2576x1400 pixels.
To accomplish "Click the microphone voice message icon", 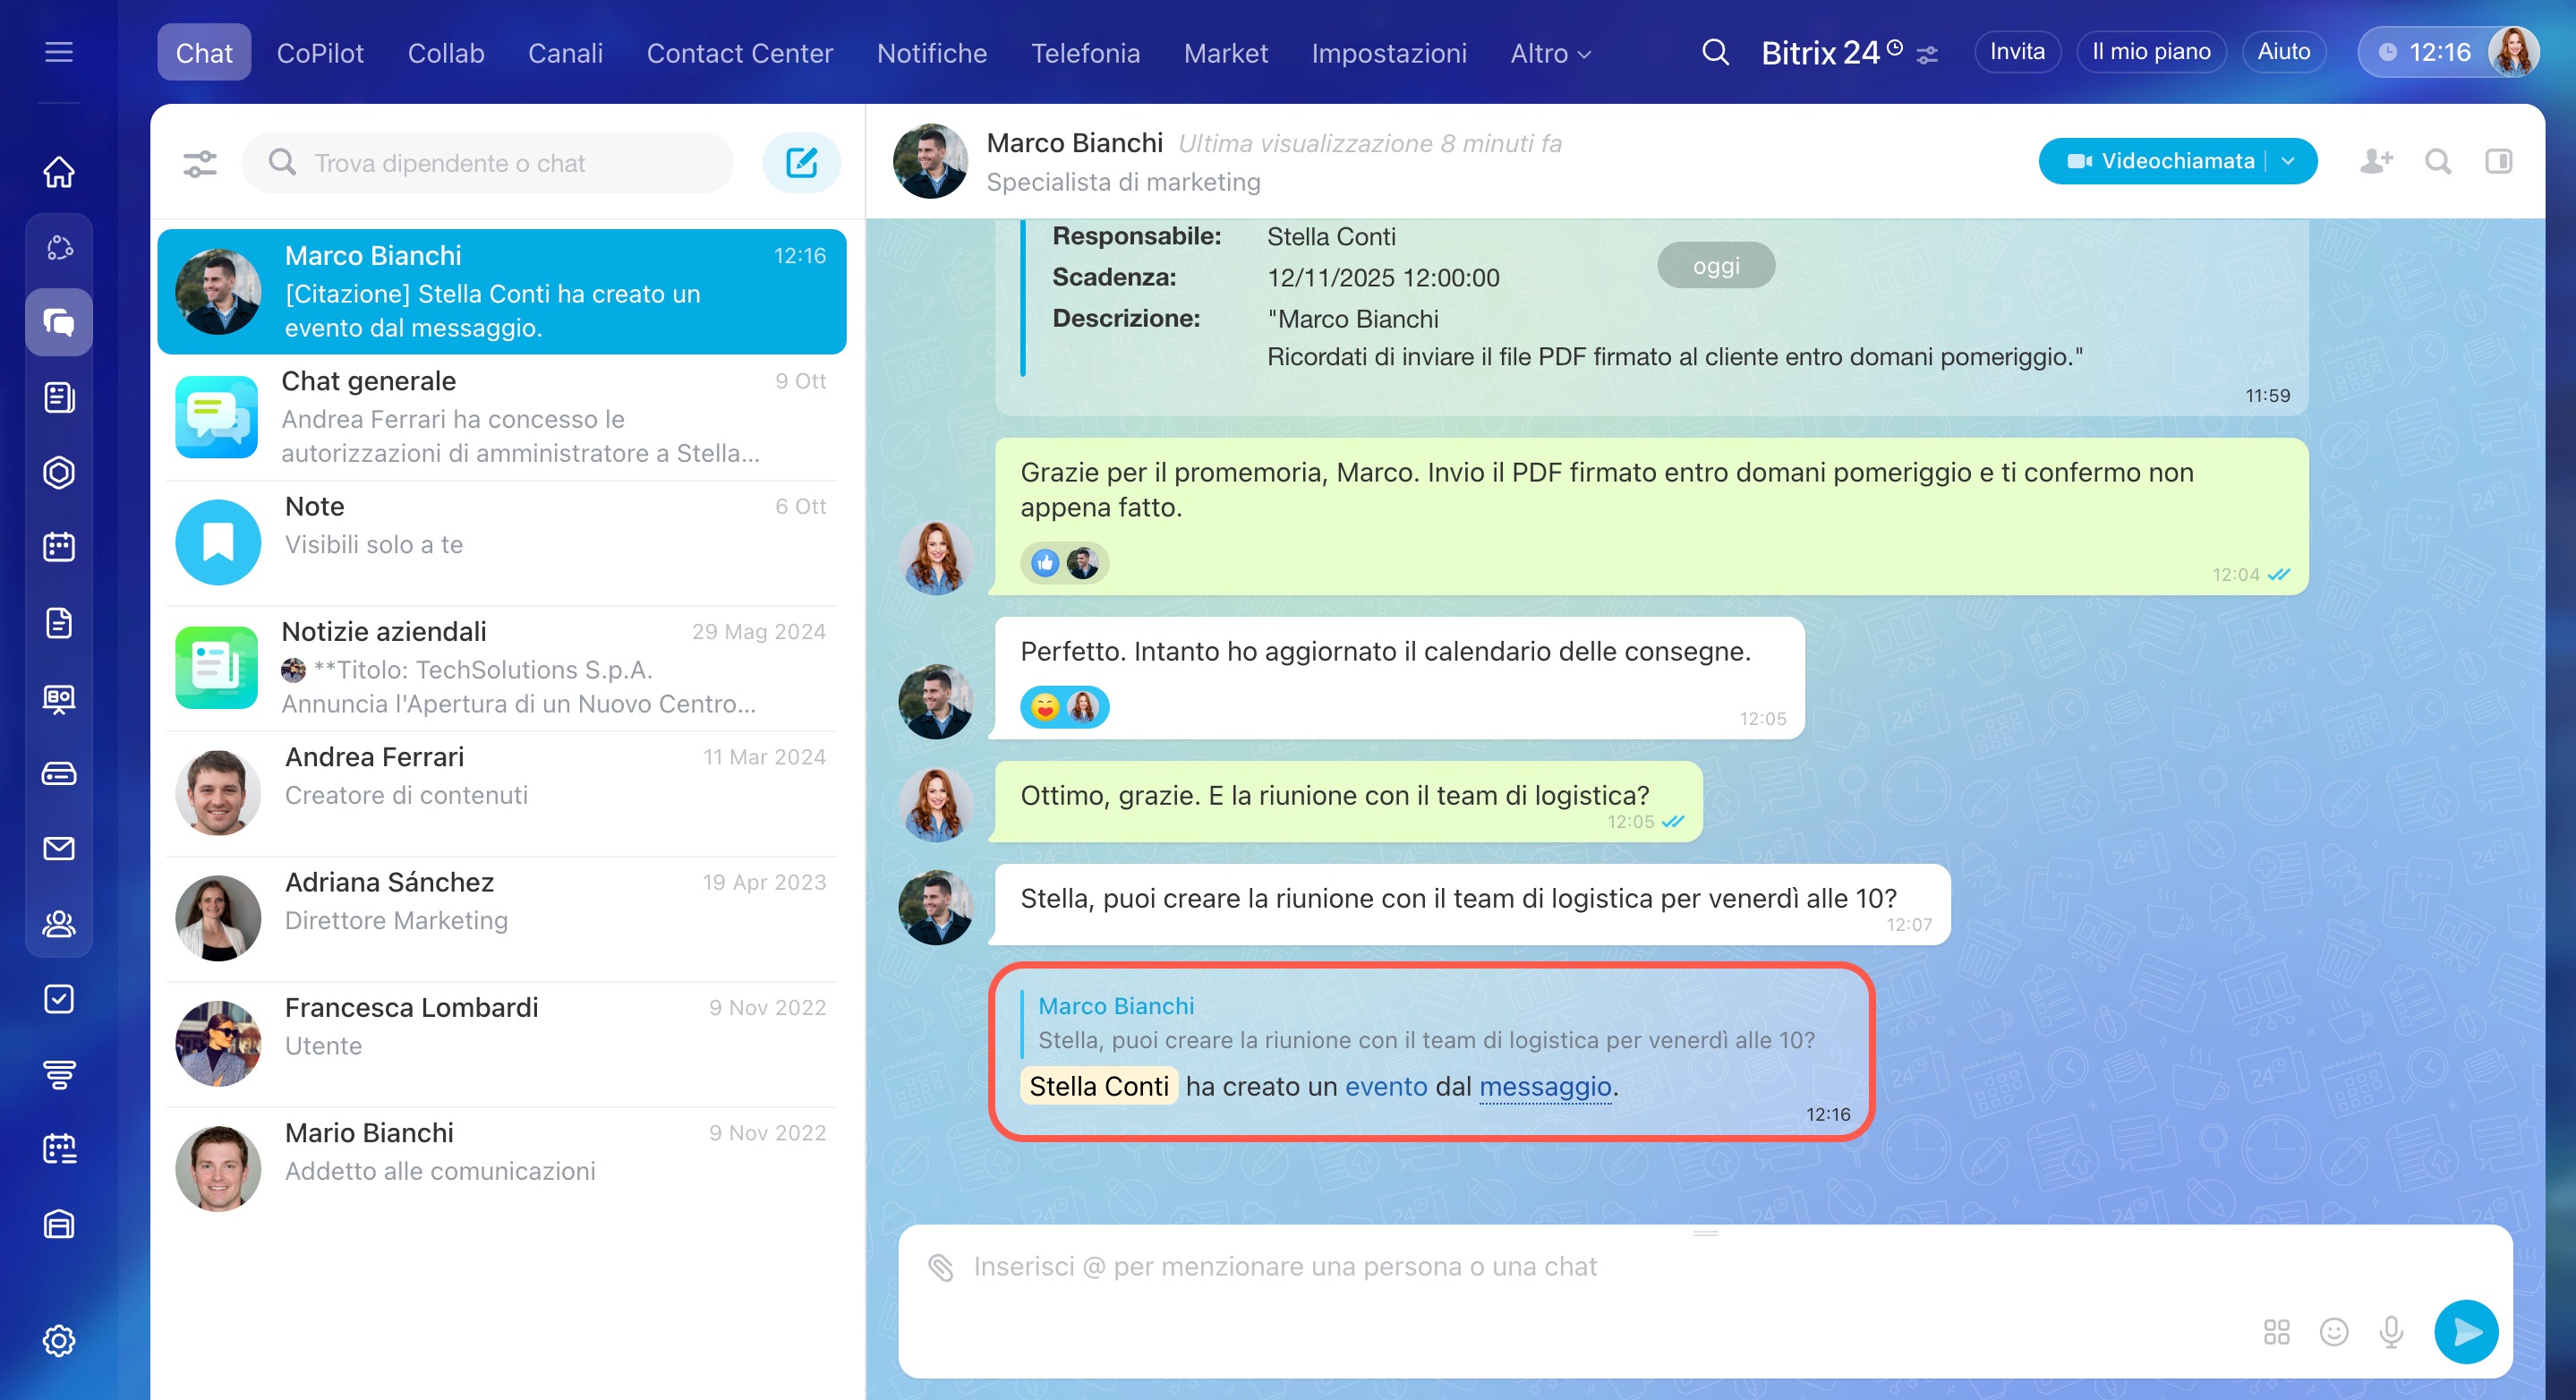I will coord(2391,1331).
